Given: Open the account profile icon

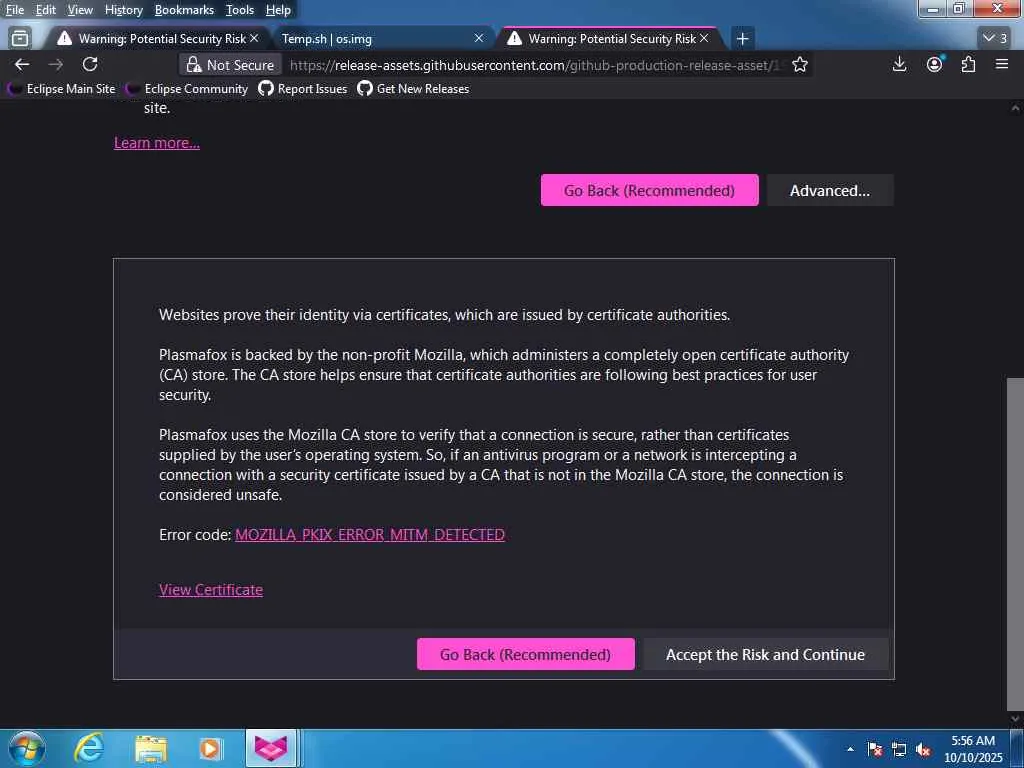Looking at the screenshot, I should (935, 64).
